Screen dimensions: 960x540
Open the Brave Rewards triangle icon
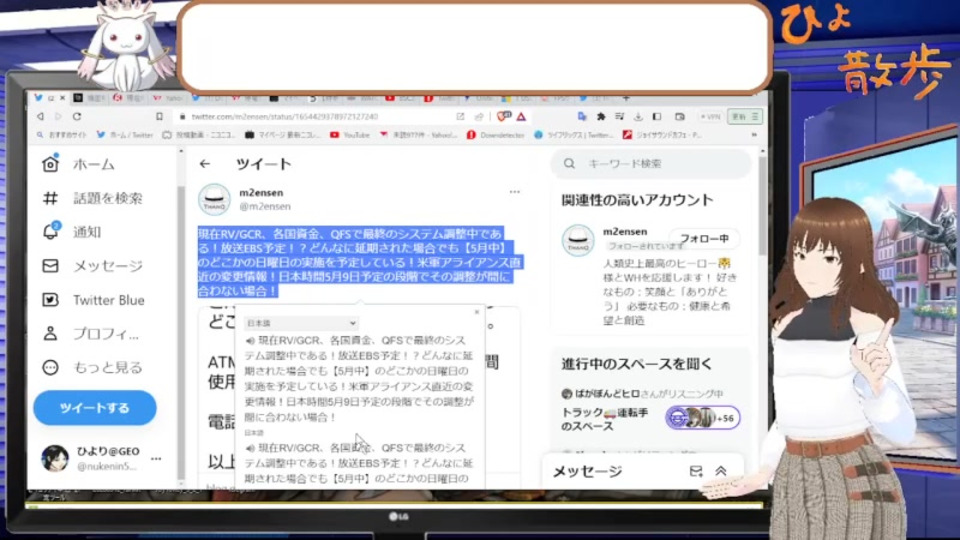[x=521, y=116]
